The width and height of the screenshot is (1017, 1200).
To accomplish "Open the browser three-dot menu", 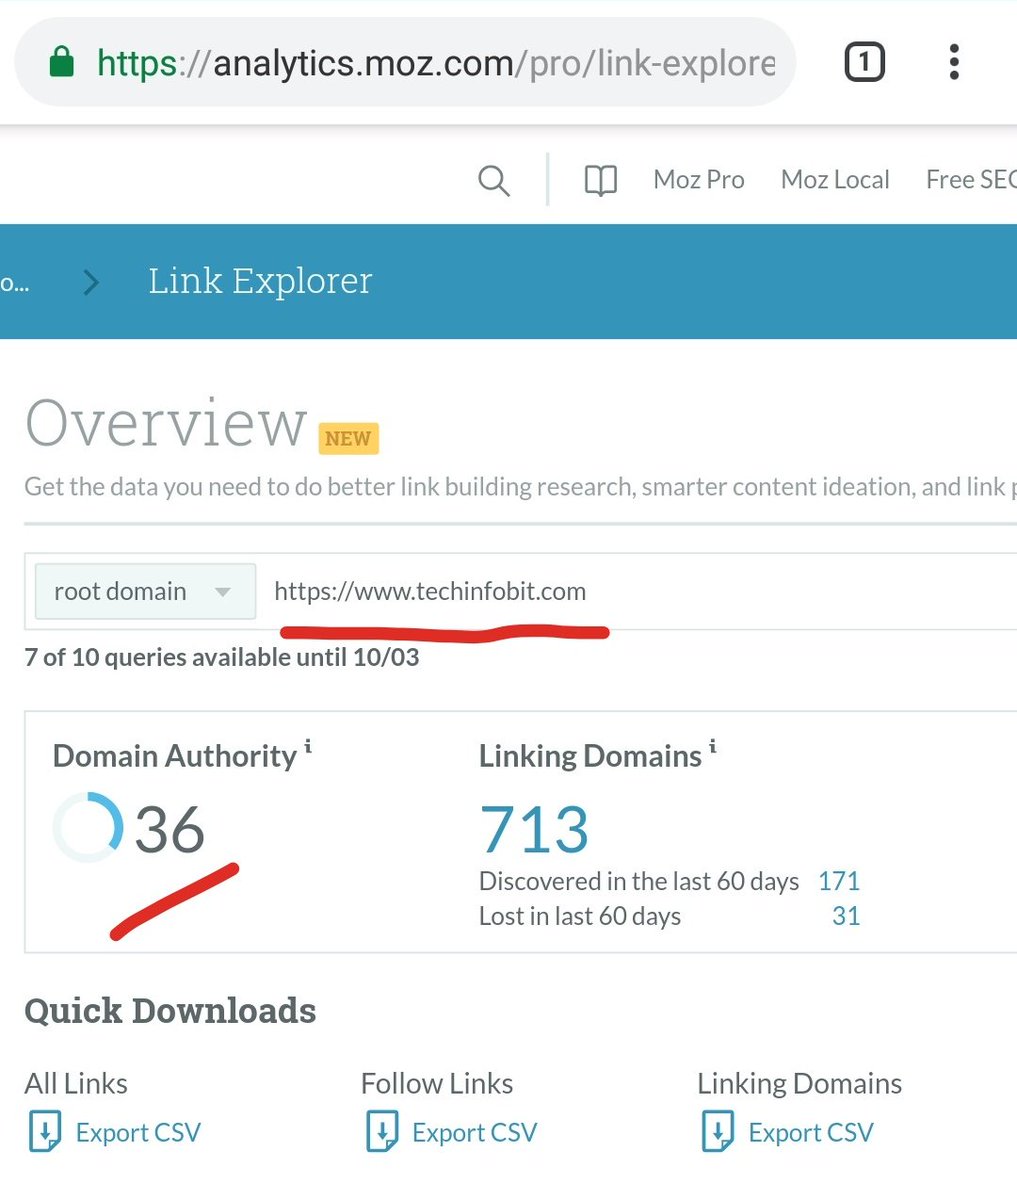I will coord(953,61).
